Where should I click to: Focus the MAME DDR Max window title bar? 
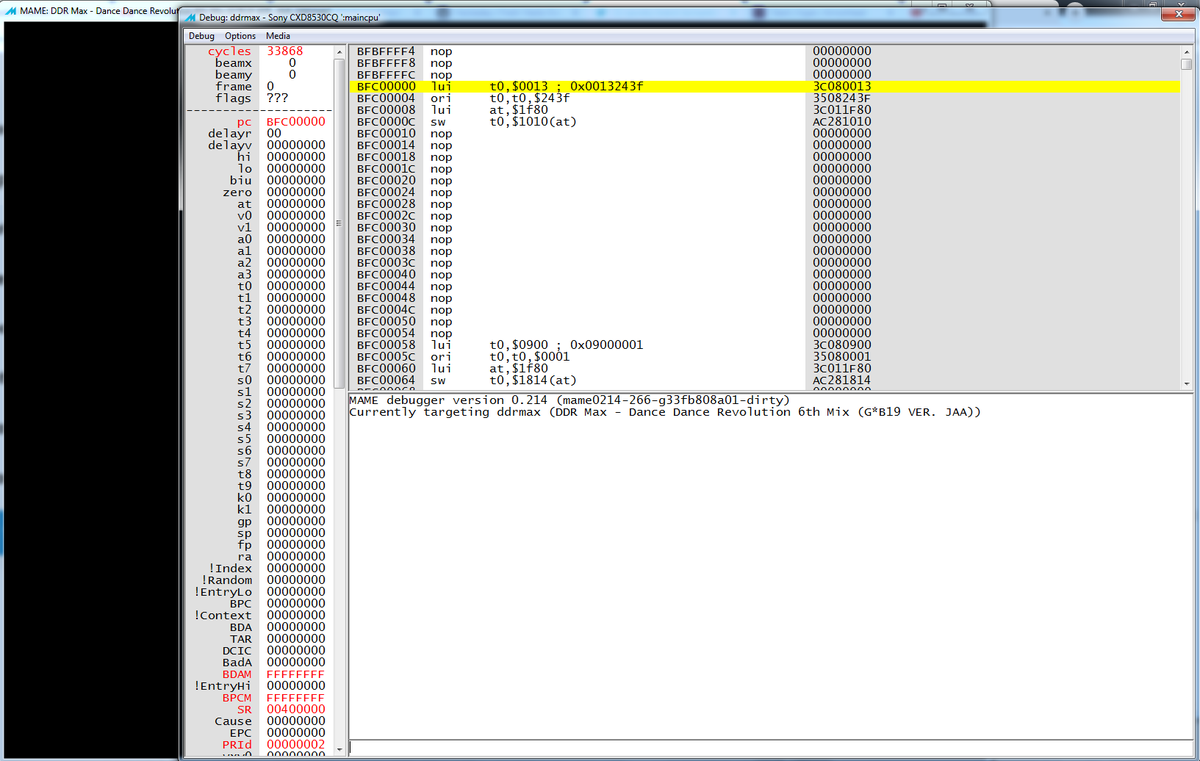pyautogui.click(x=91, y=10)
